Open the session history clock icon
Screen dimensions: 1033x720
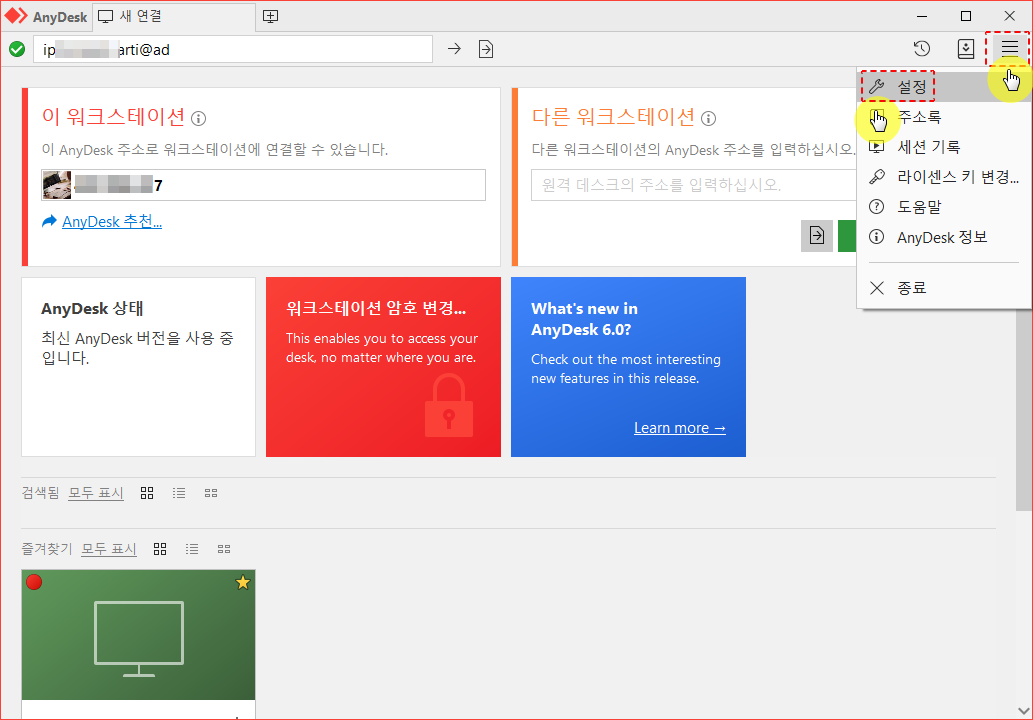point(922,48)
